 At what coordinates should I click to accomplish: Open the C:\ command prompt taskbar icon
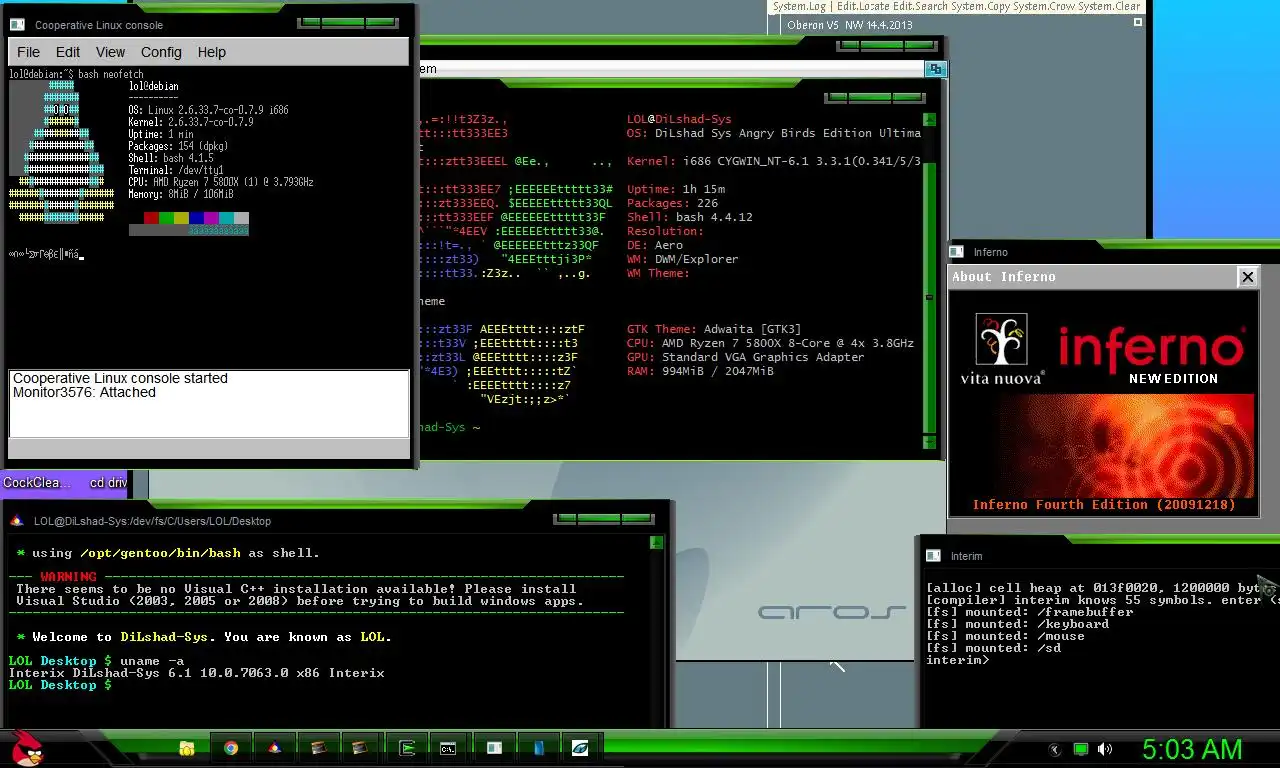coord(449,748)
